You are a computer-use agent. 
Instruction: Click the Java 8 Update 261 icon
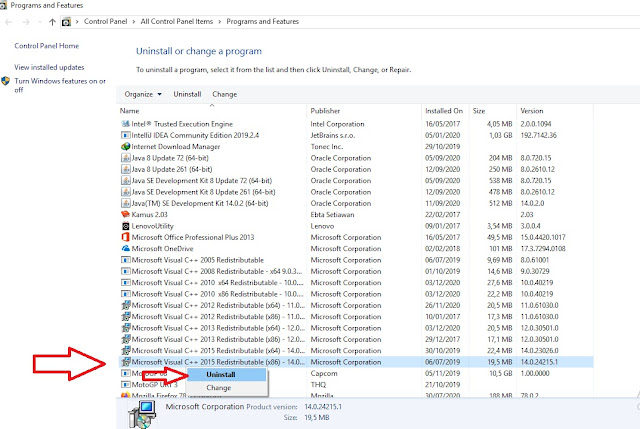126,169
